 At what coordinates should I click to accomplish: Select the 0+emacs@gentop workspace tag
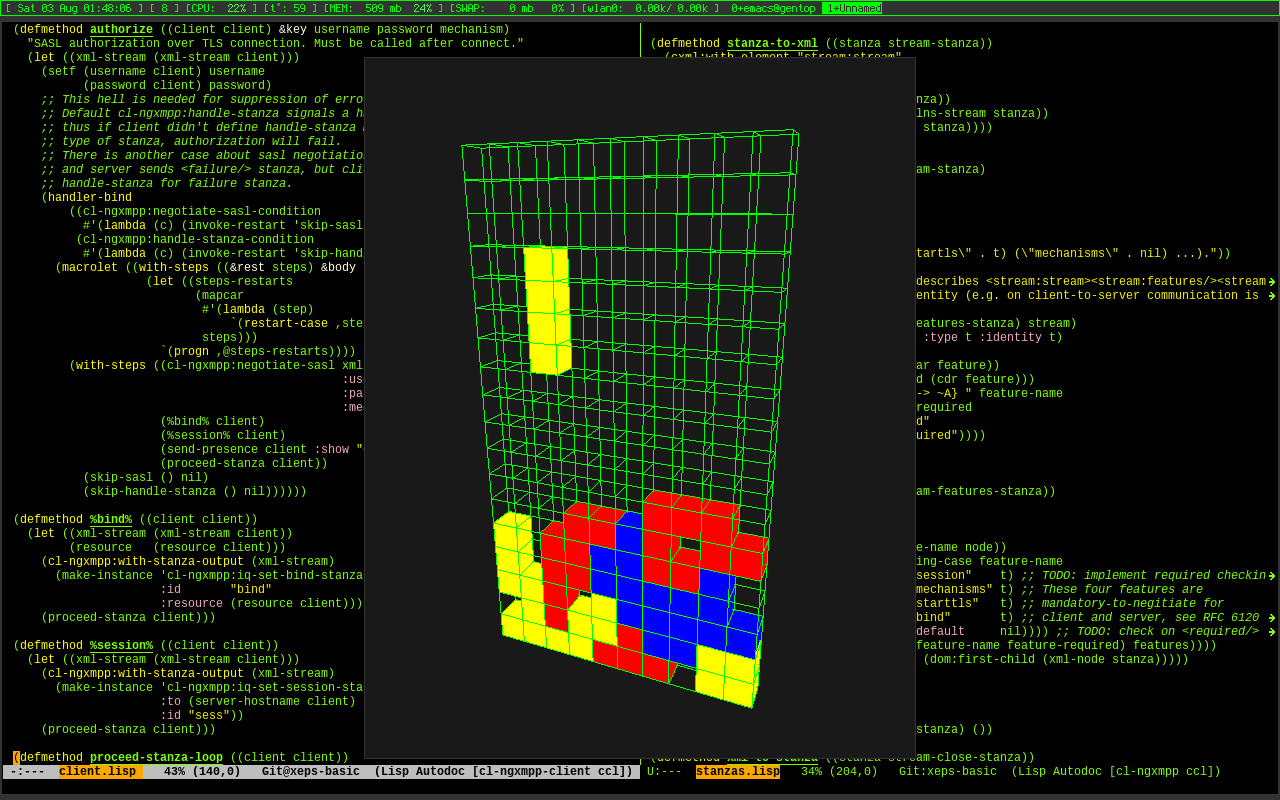pyautogui.click(x=773, y=8)
